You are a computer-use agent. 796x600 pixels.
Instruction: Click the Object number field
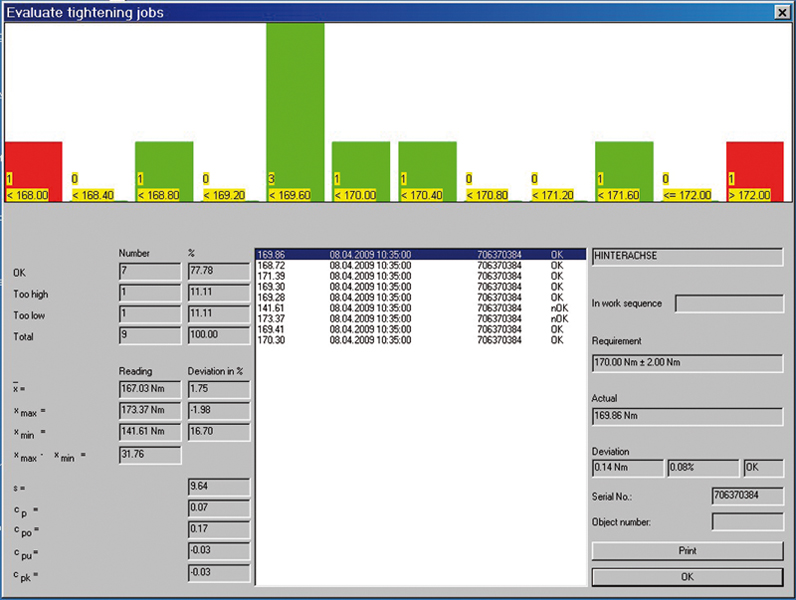[x=747, y=521]
